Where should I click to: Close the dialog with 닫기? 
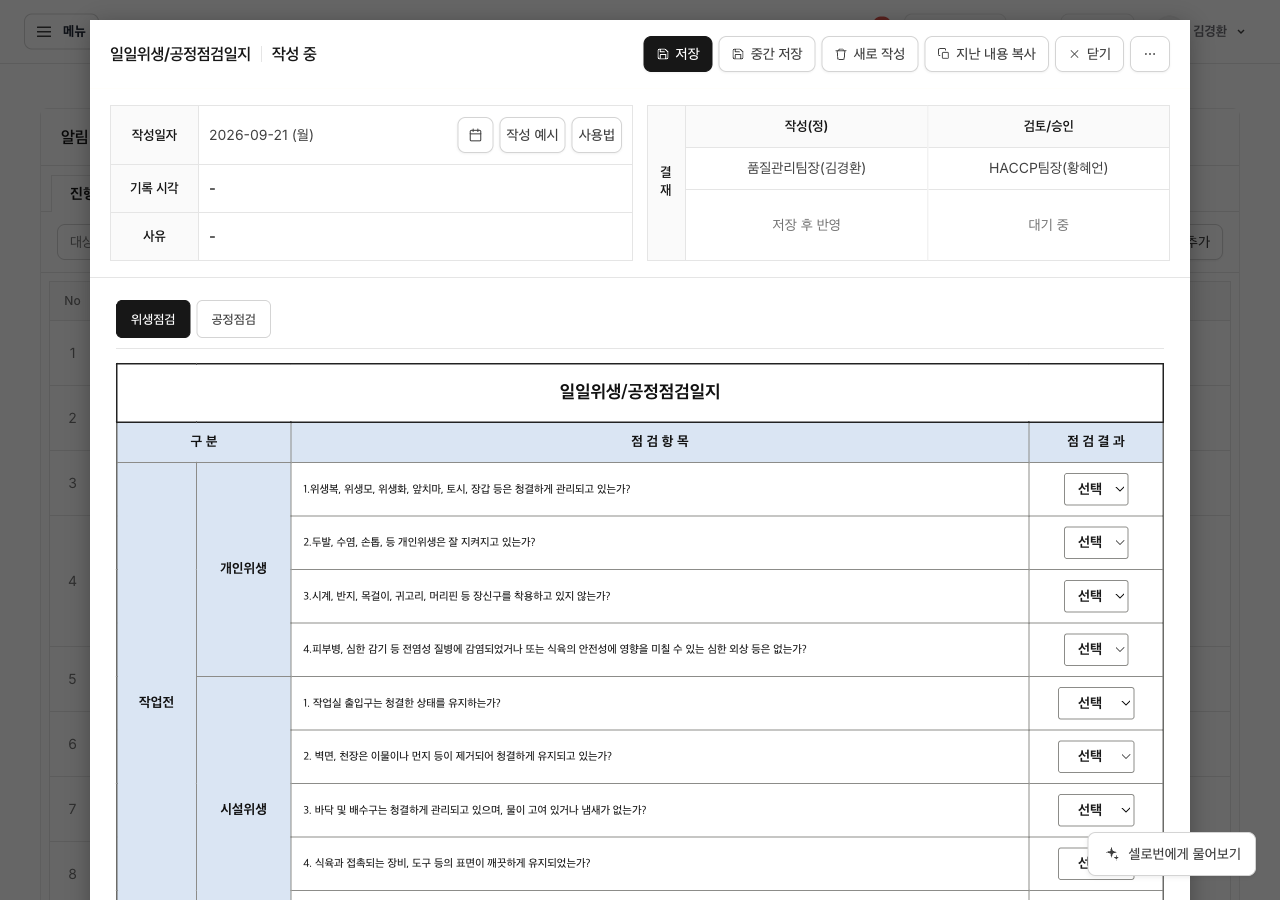click(x=1089, y=54)
